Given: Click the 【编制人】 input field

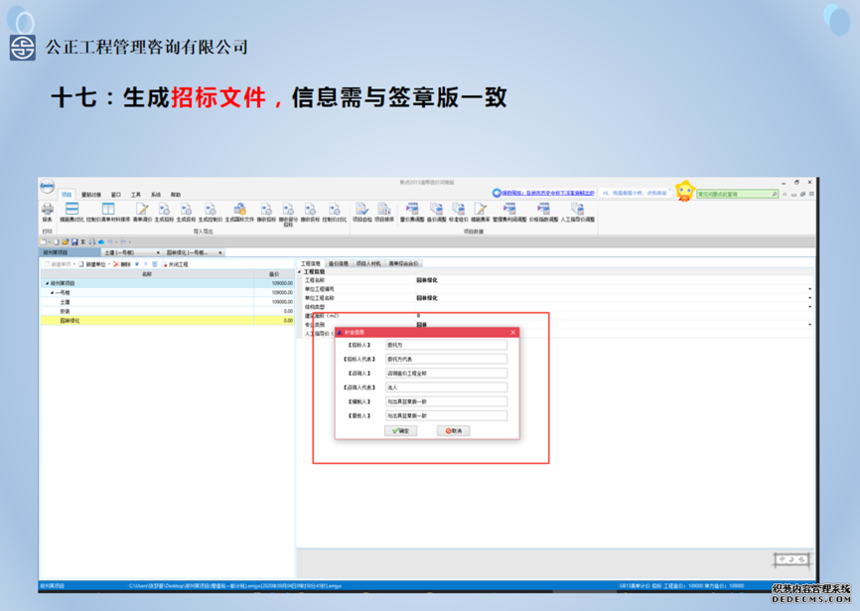Looking at the screenshot, I should [446, 401].
